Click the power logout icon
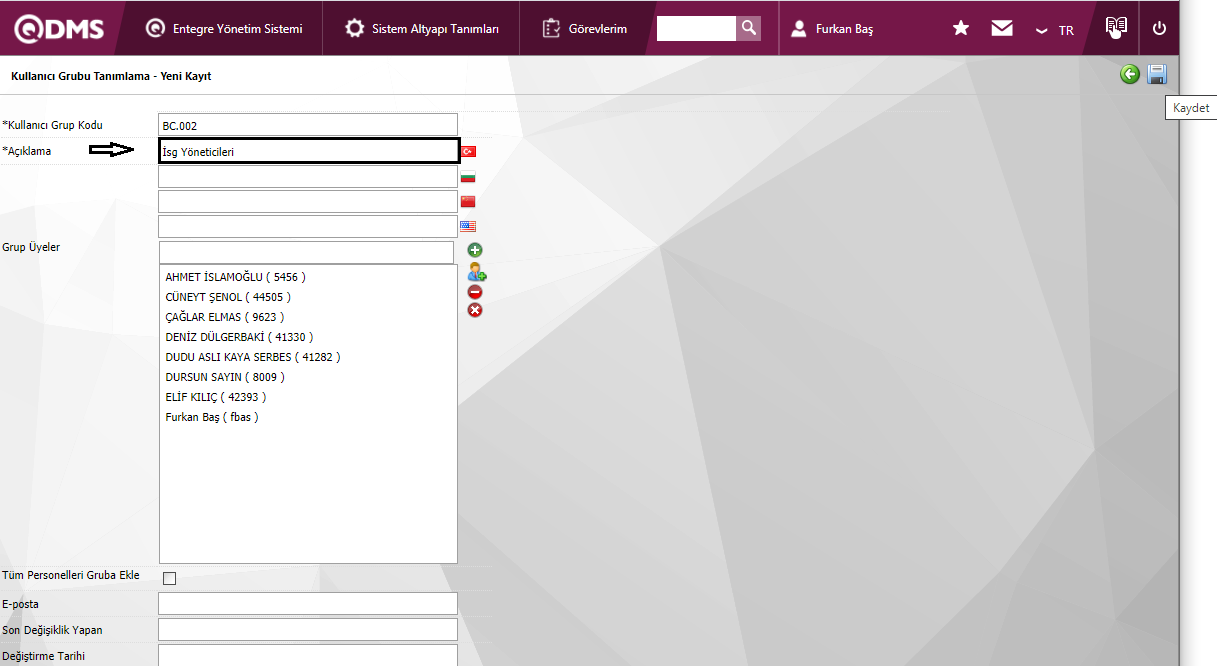Viewport: 1217px width, 666px height. tap(1159, 28)
